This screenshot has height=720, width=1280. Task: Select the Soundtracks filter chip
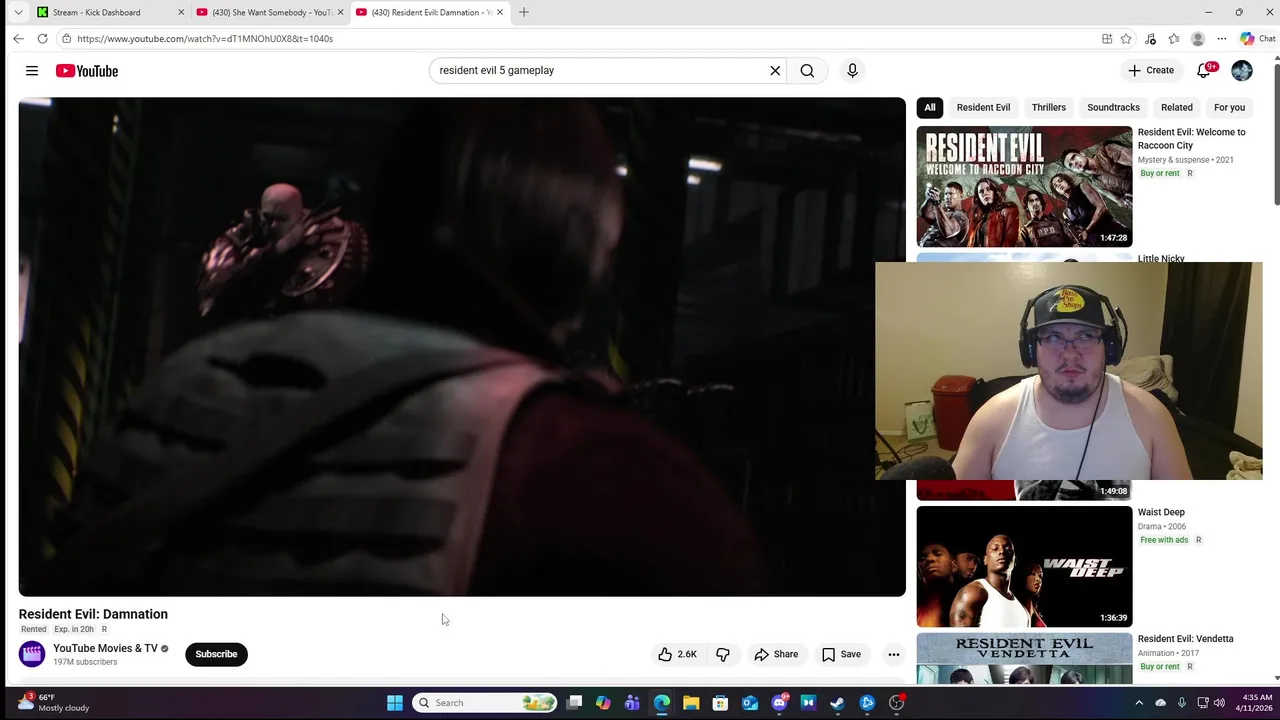[1113, 107]
